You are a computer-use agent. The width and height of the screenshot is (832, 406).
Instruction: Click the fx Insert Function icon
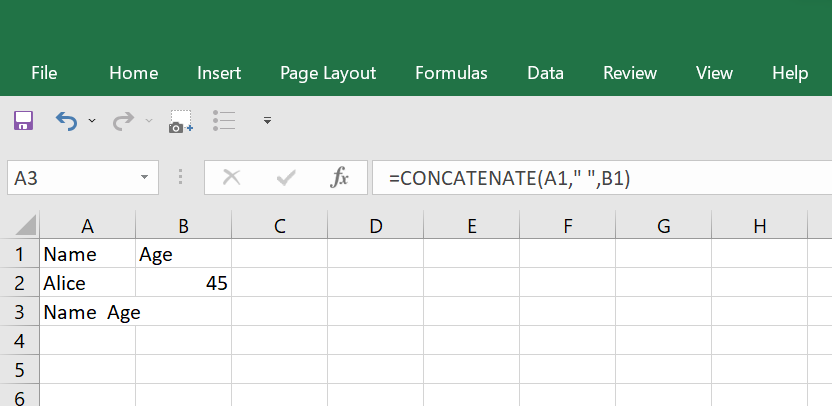pos(339,178)
